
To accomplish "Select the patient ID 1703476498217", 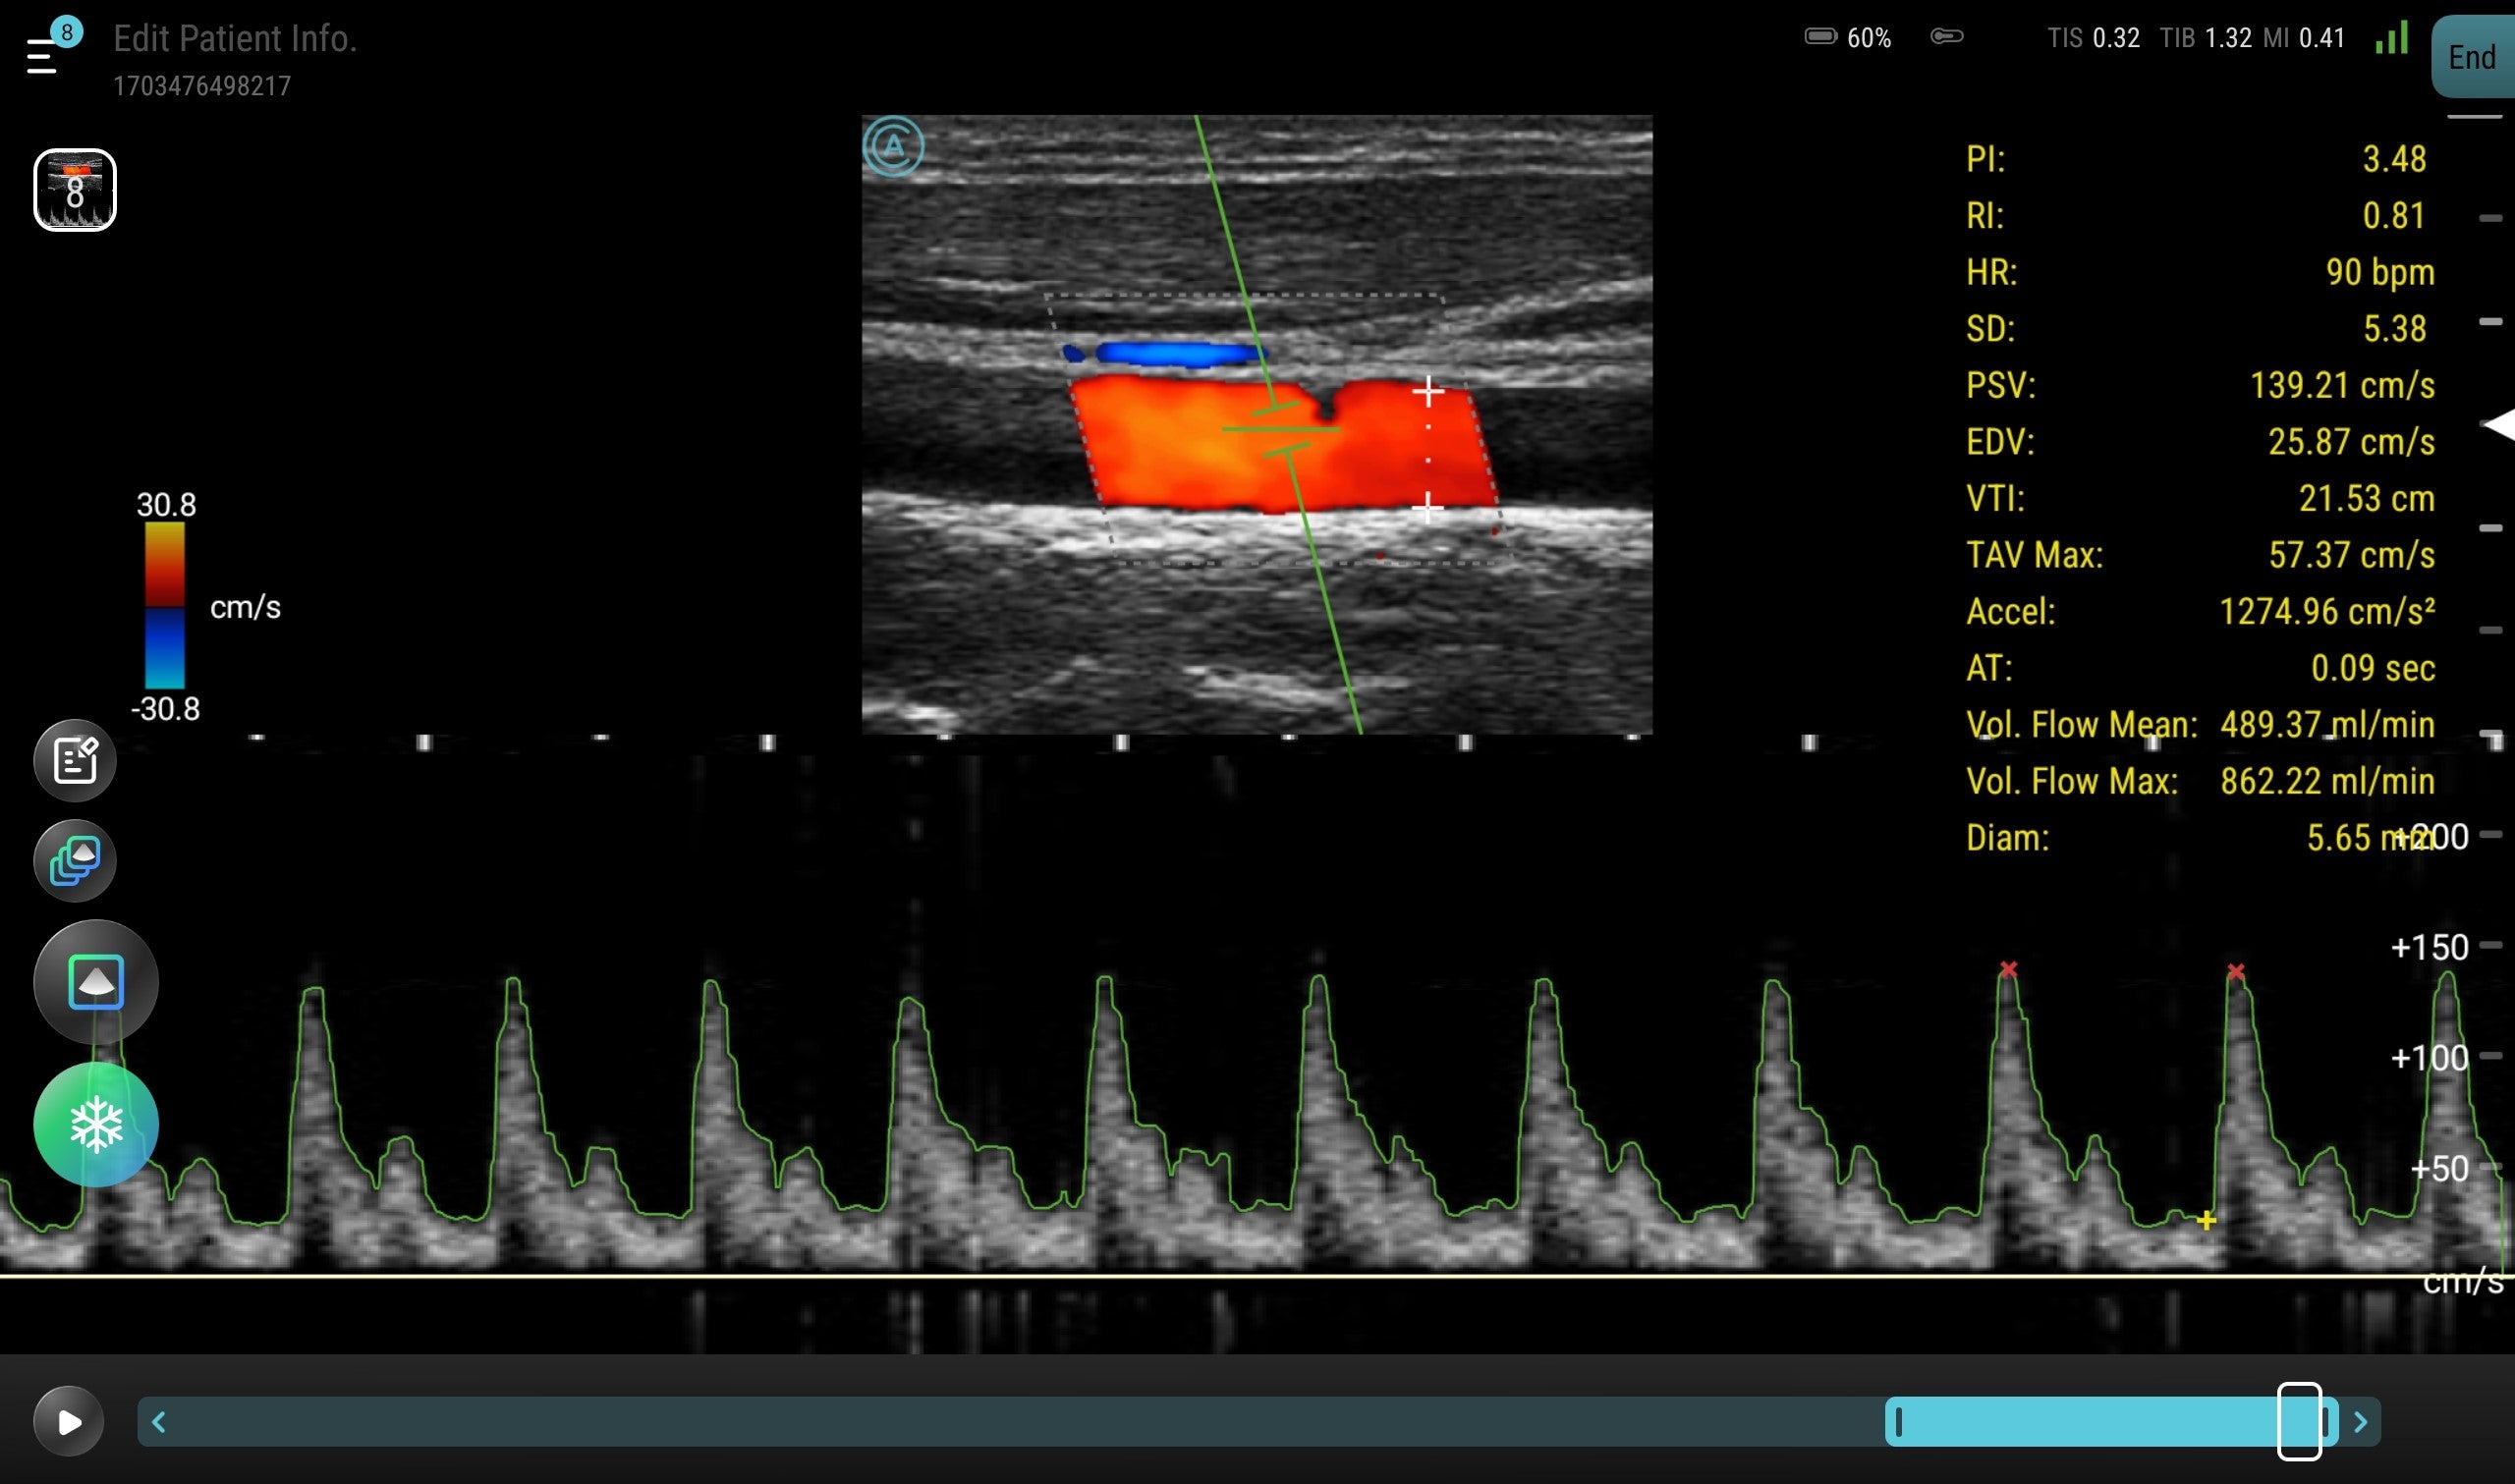I will click(x=203, y=87).
